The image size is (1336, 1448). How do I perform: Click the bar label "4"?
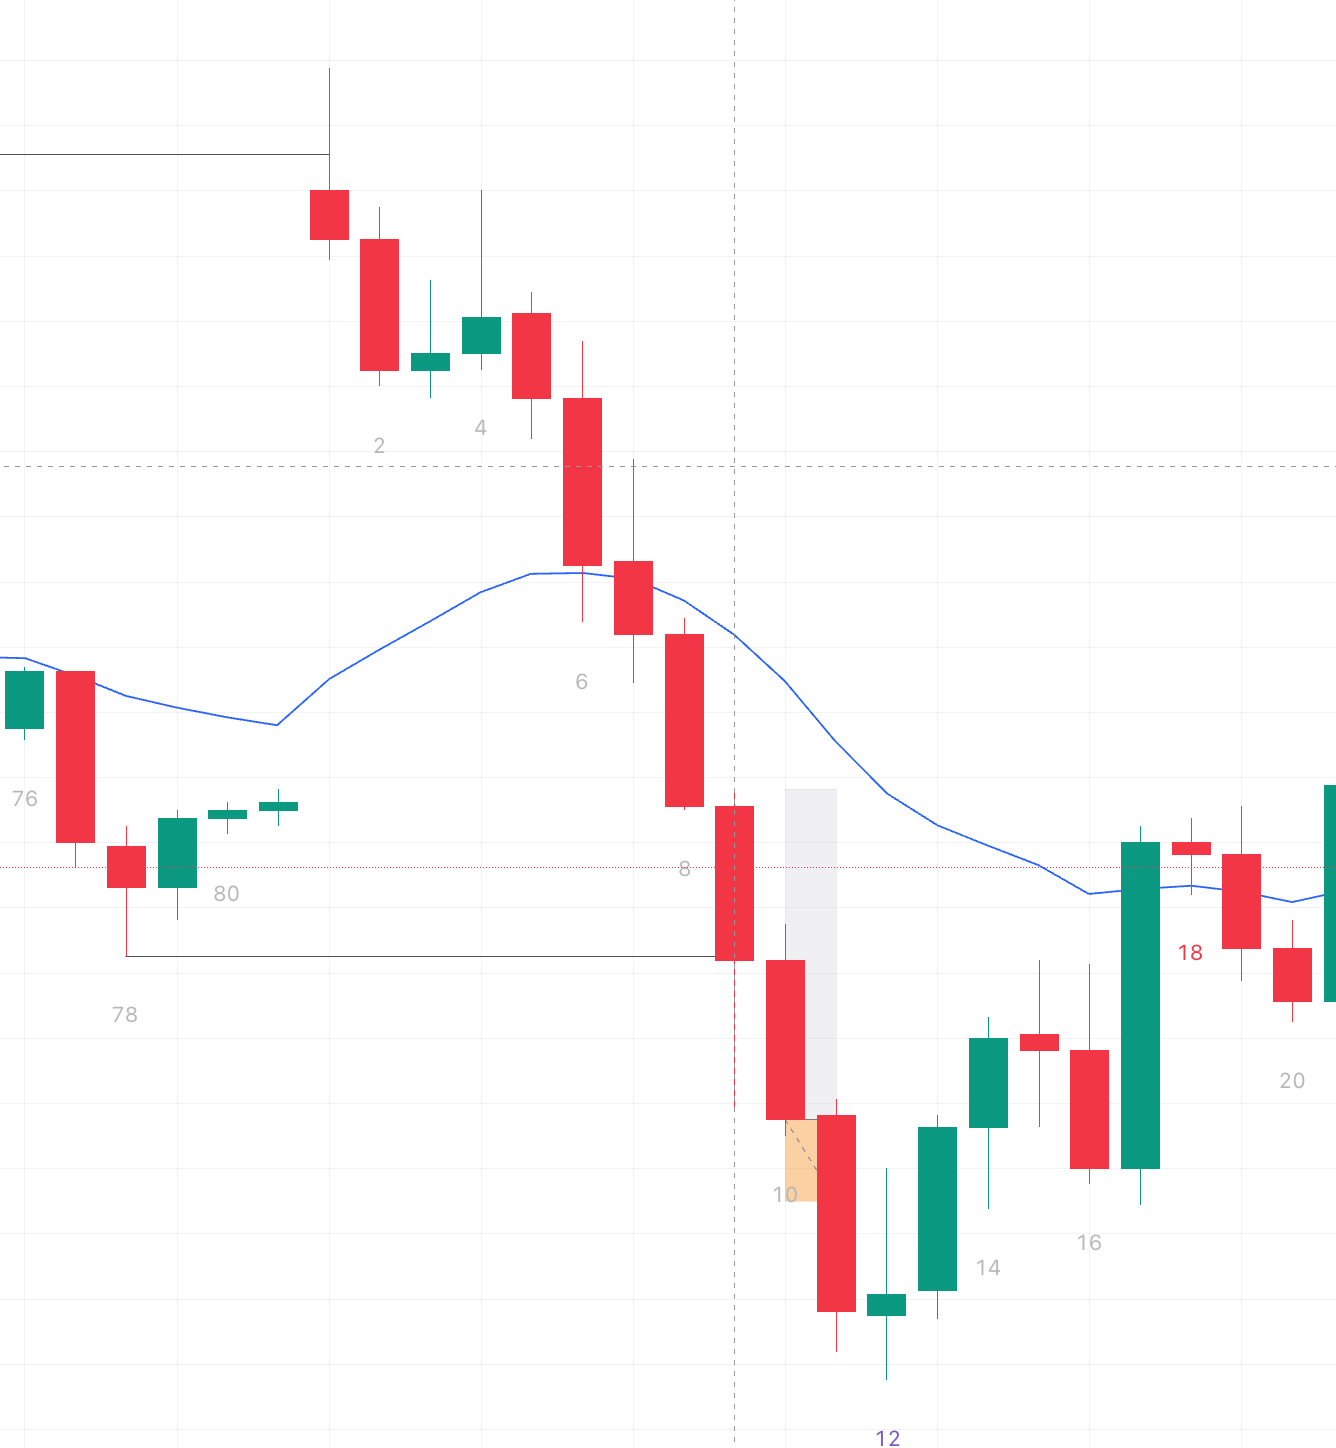point(481,427)
